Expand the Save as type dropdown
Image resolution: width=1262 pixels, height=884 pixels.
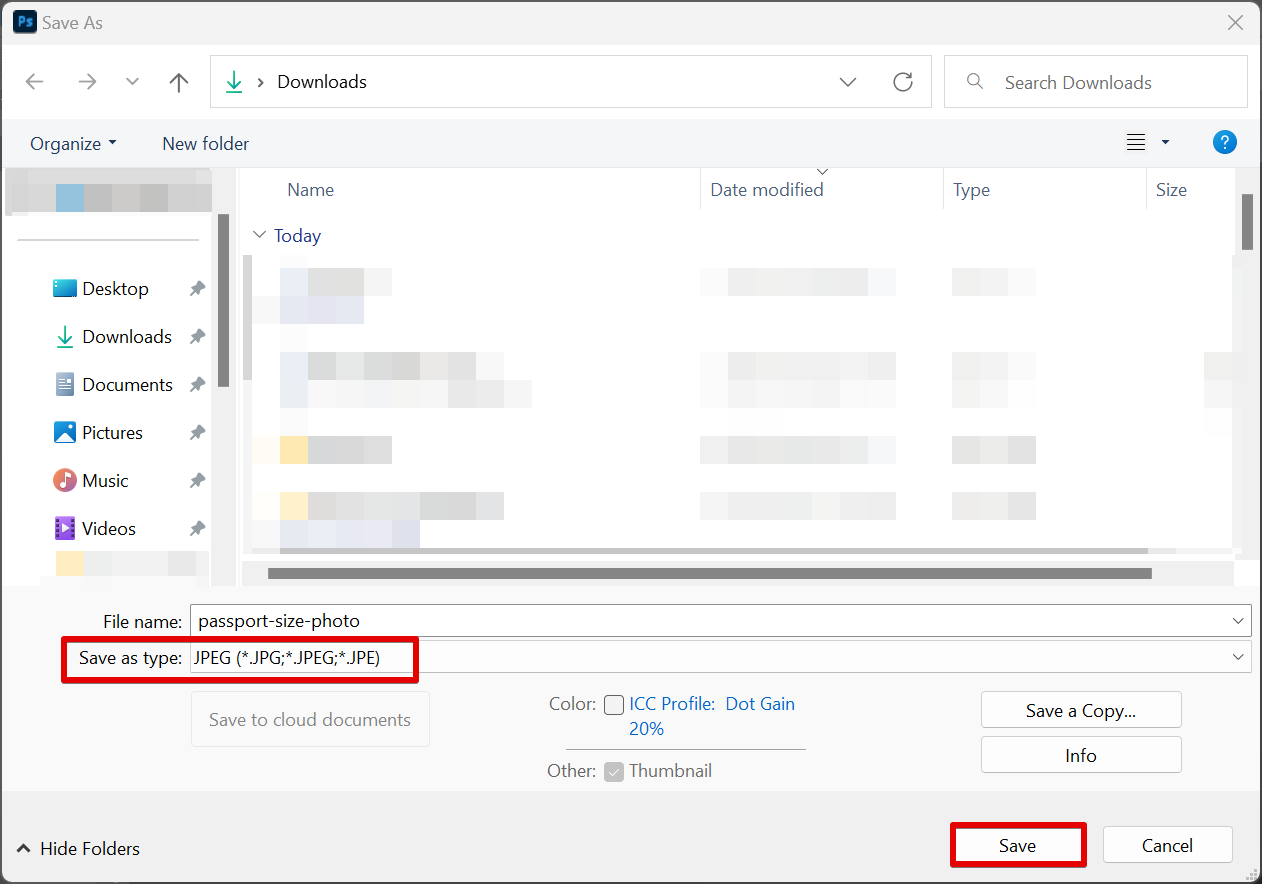pos(1239,657)
